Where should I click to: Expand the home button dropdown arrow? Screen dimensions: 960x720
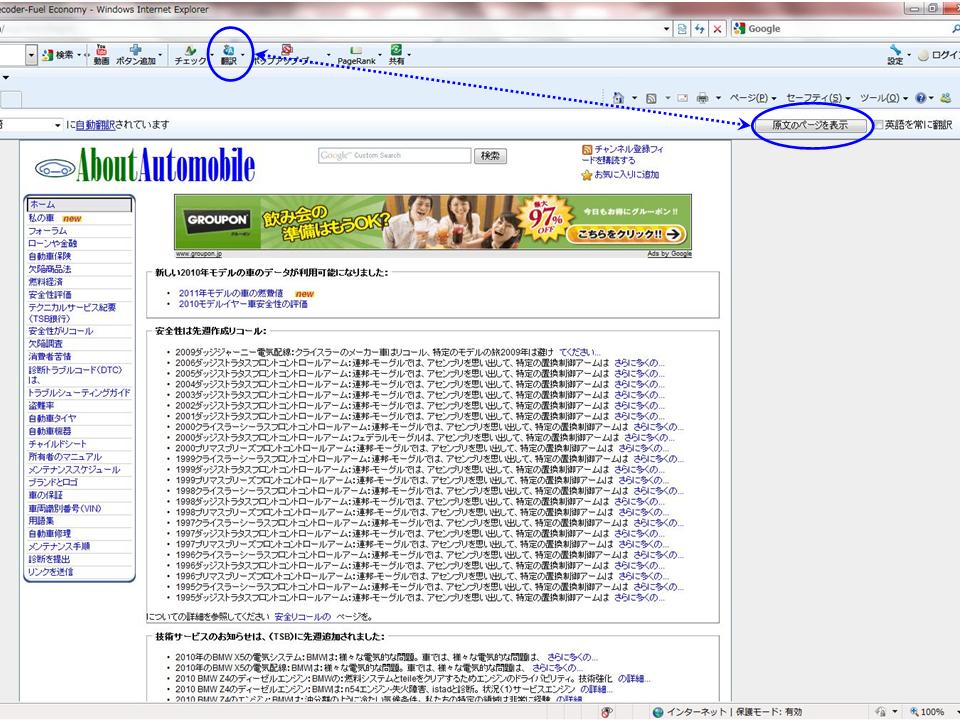tap(634, 98)
